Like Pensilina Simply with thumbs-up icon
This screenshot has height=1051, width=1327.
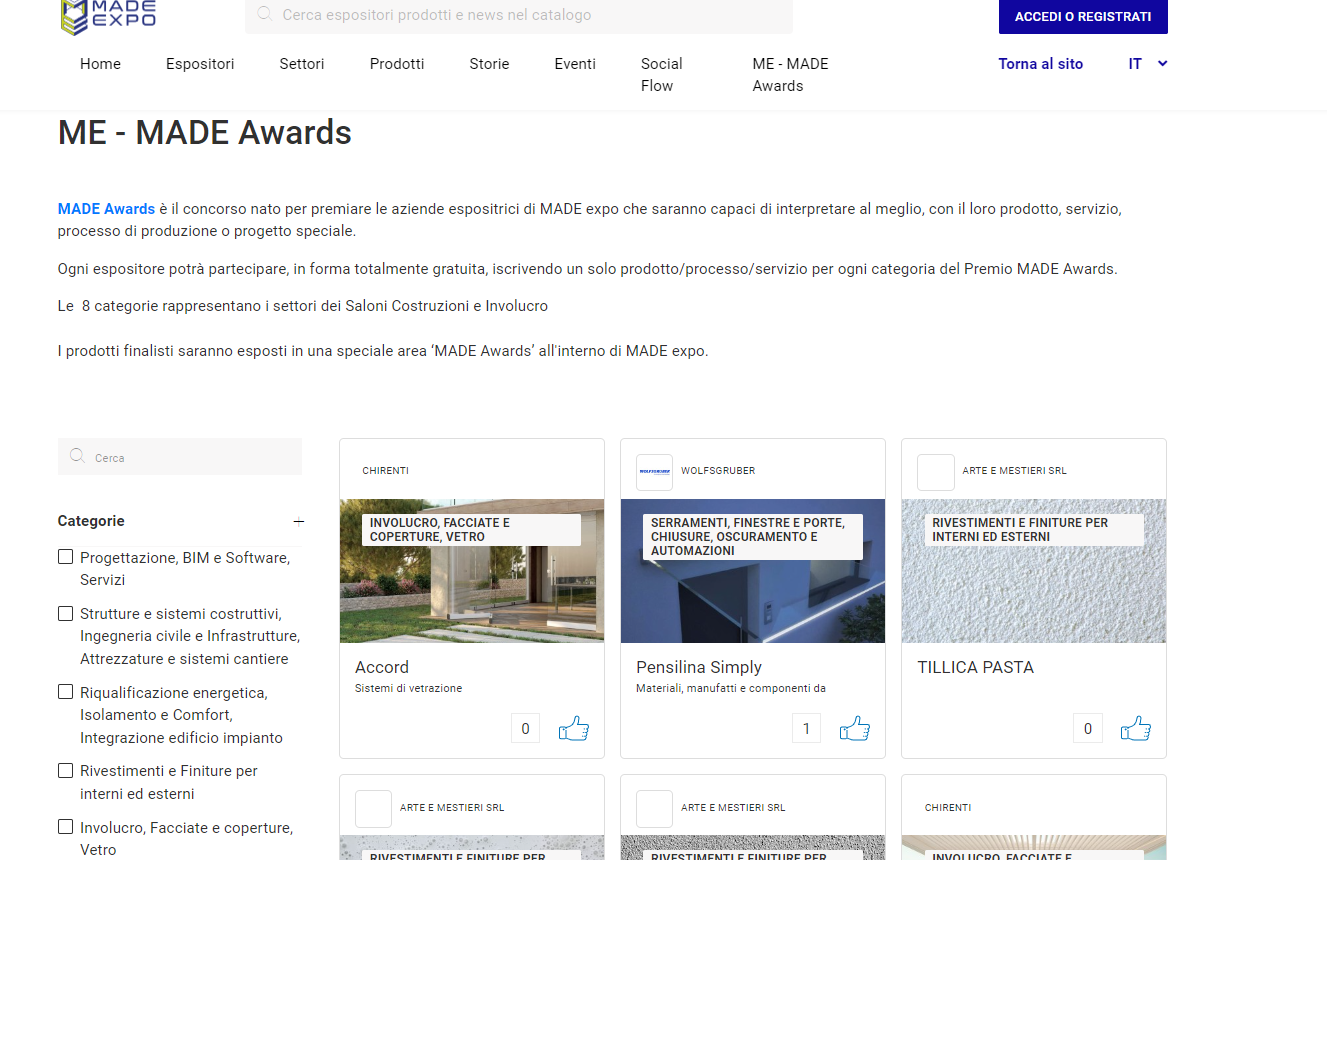point(855,728)
